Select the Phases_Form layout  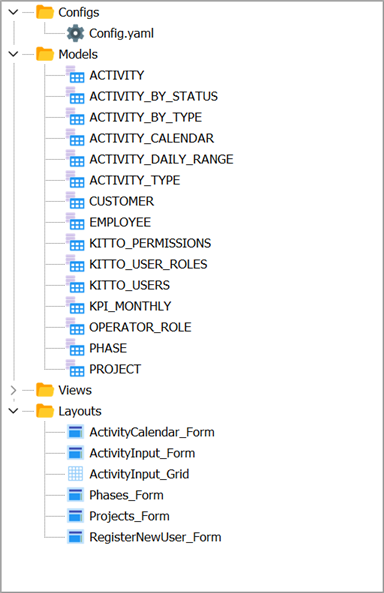[x=126, y=495]
